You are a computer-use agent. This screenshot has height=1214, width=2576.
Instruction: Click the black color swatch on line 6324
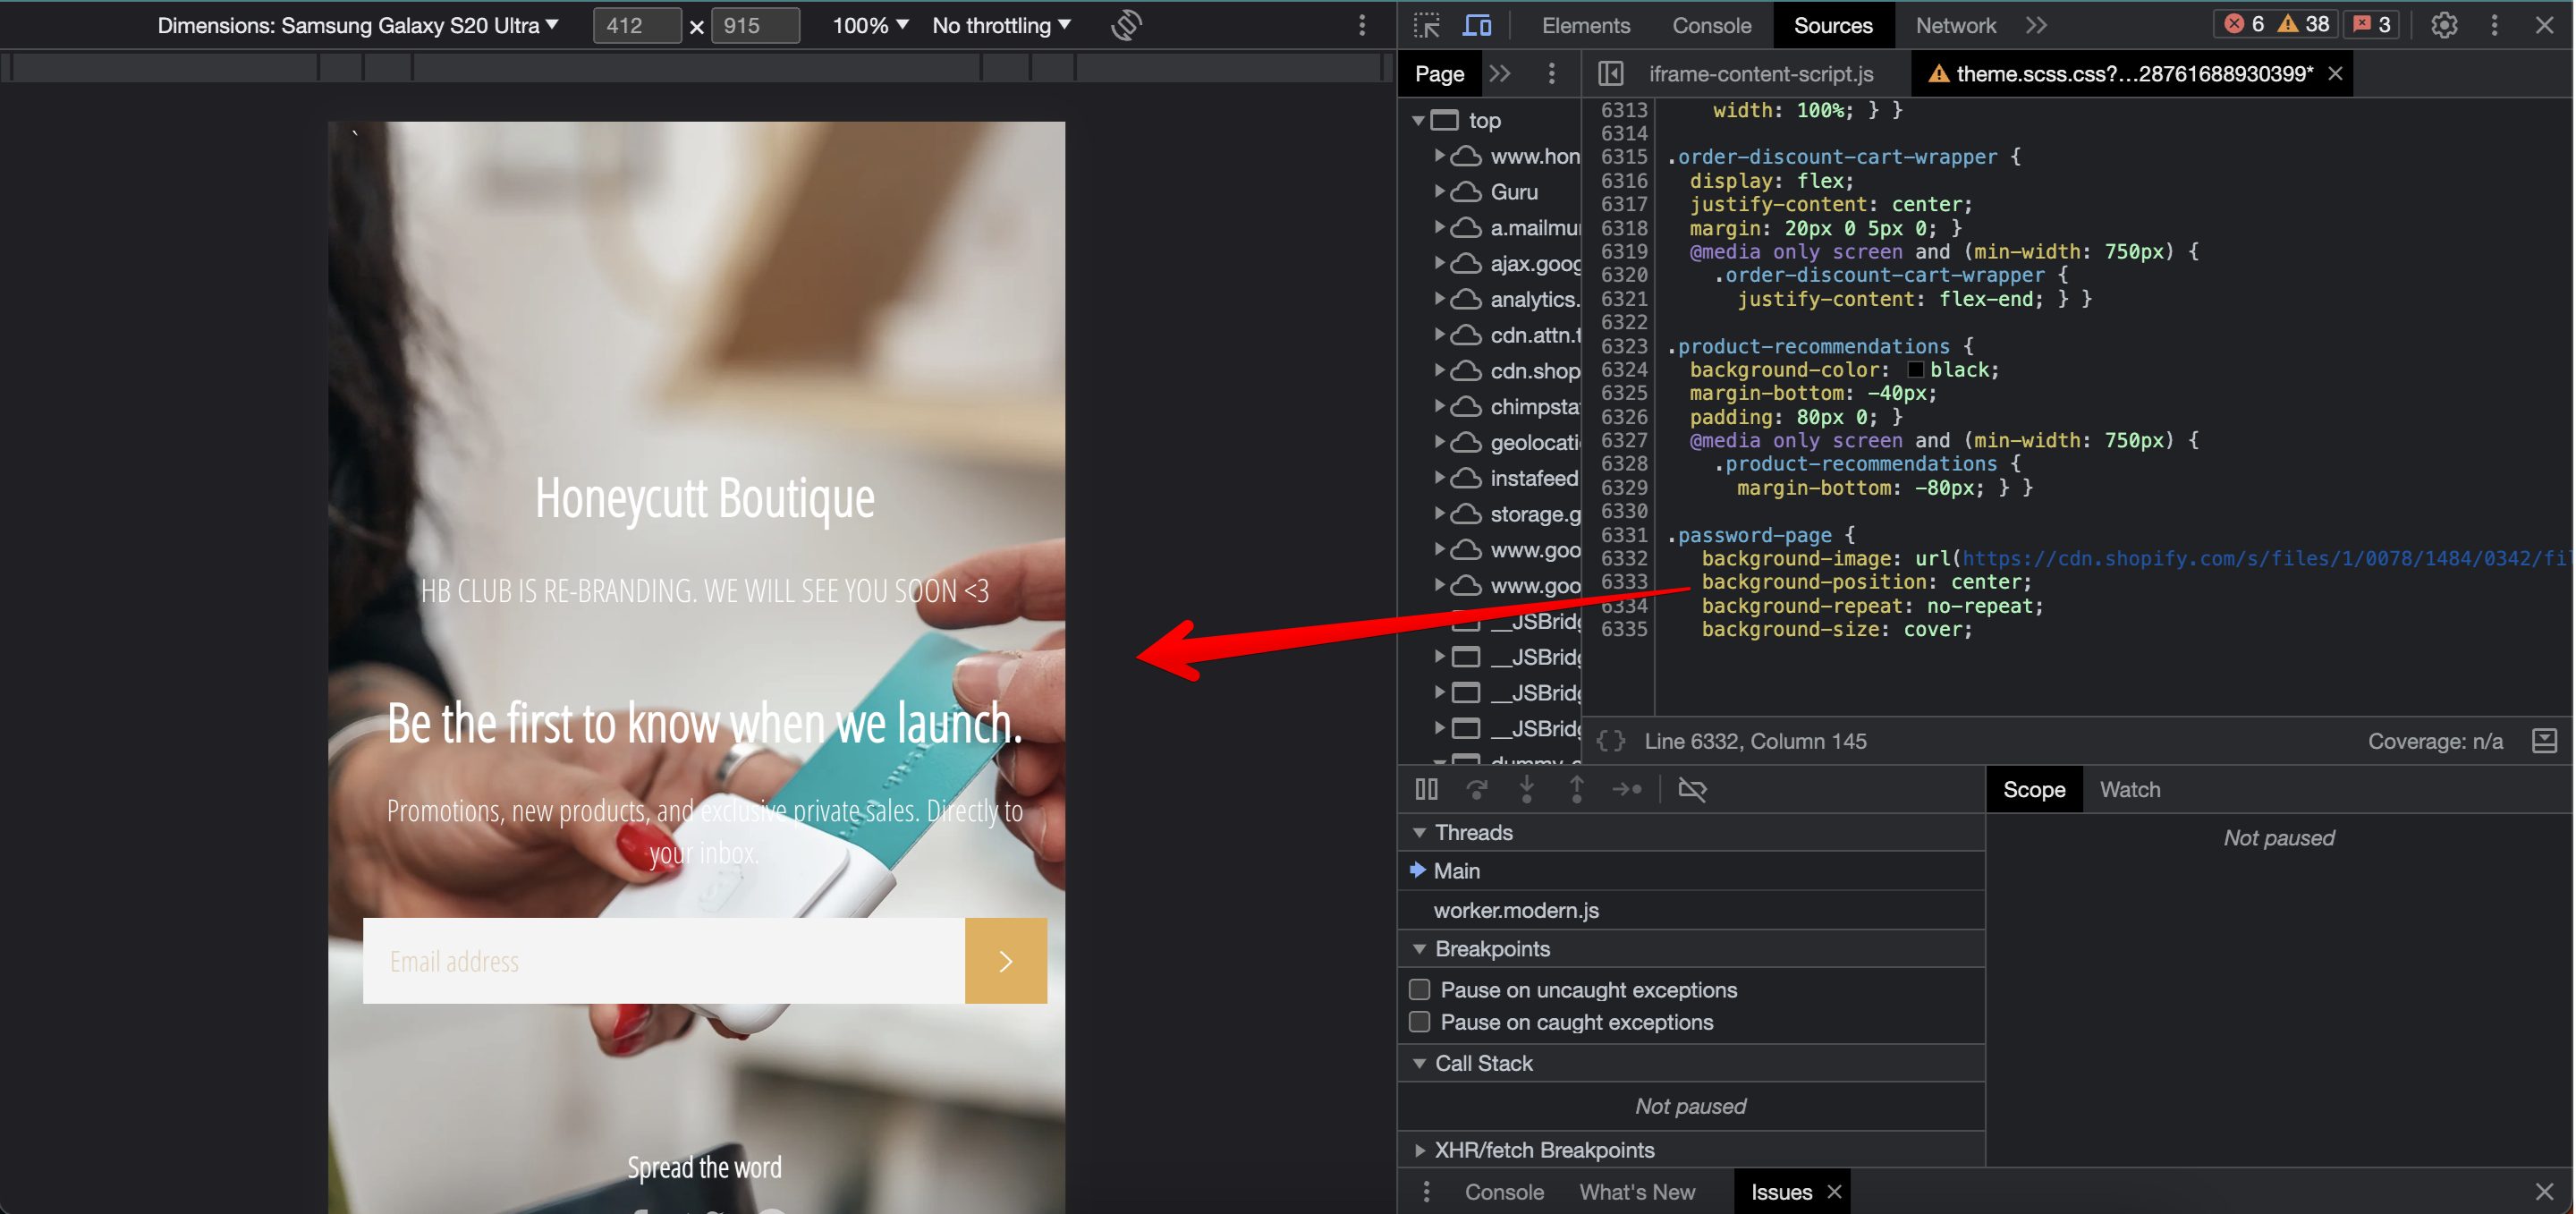click(x=1915, y=370)
